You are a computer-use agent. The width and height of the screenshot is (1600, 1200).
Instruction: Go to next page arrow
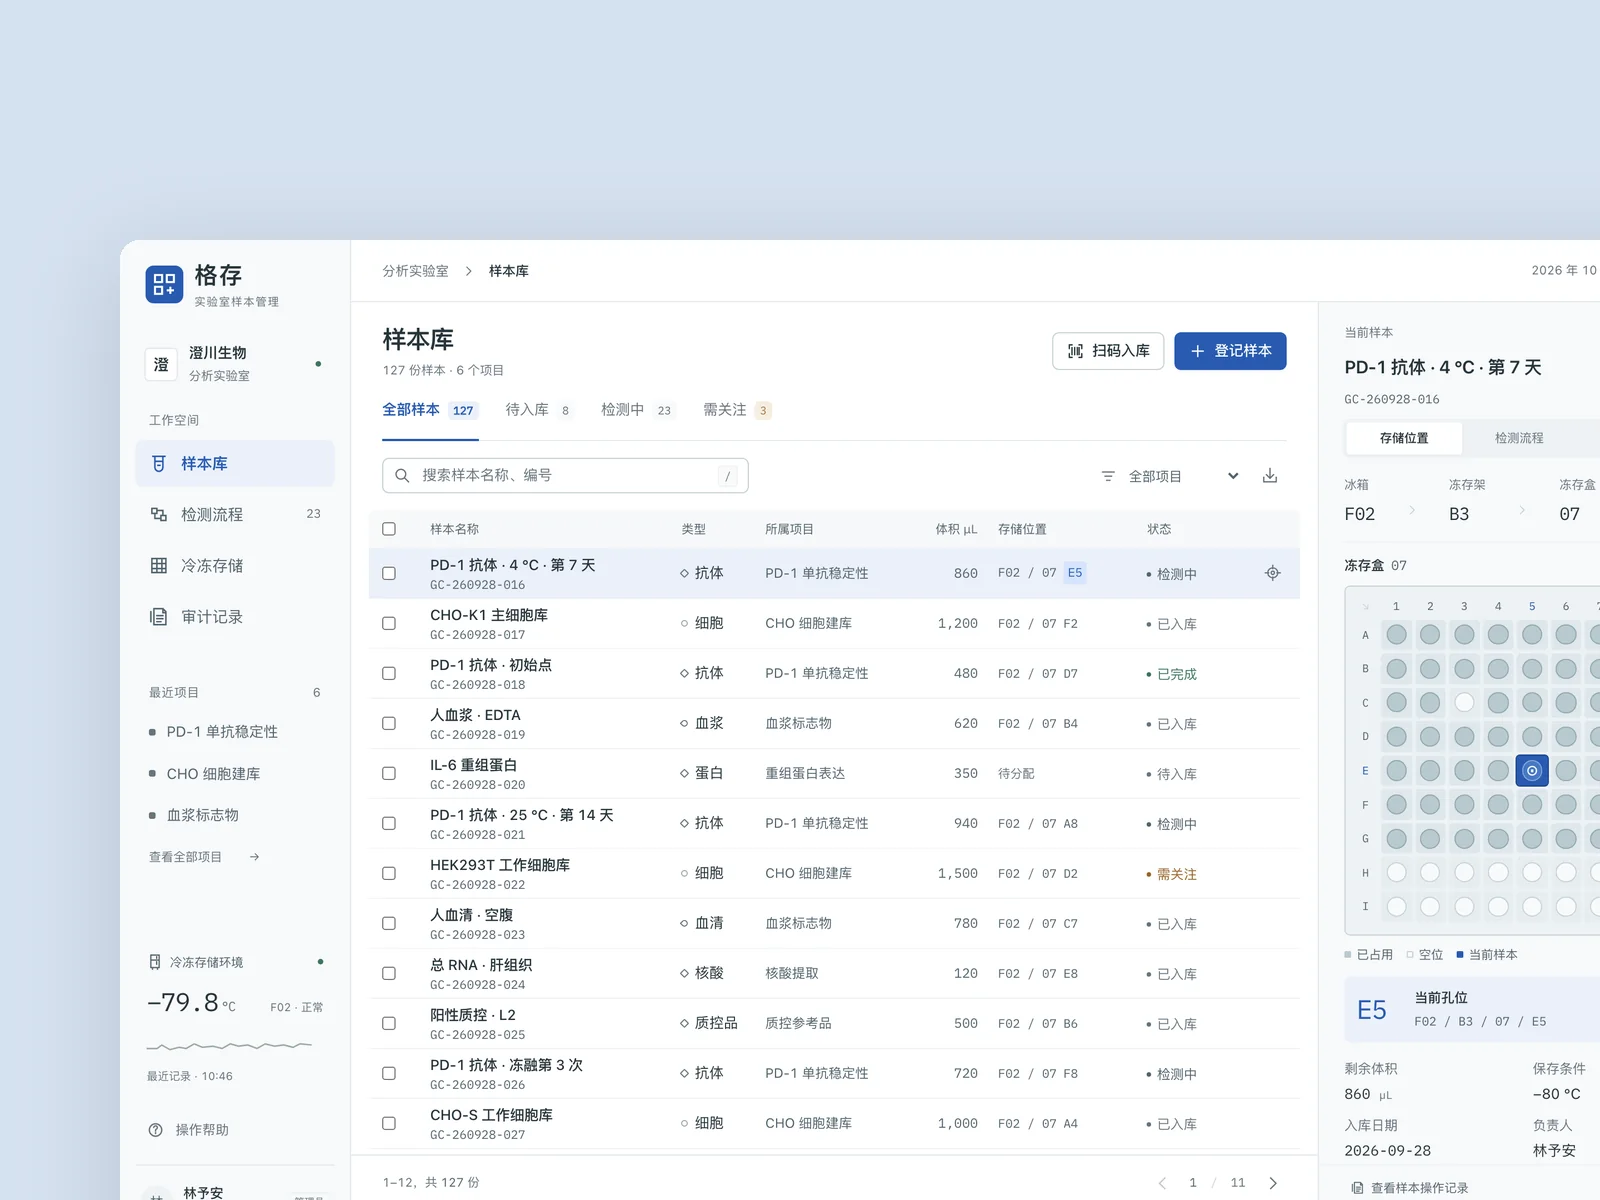click(1273, 1183)
